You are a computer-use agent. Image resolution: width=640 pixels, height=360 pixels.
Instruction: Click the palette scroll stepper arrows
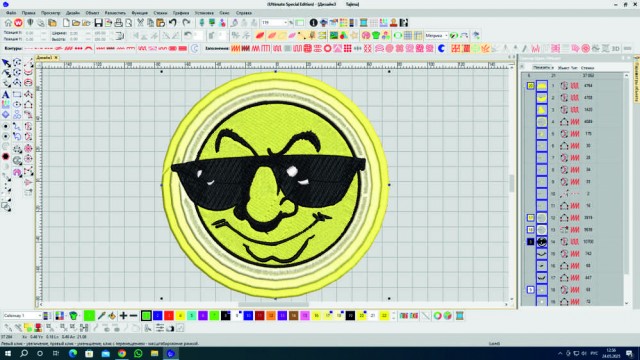coord(393,316)
